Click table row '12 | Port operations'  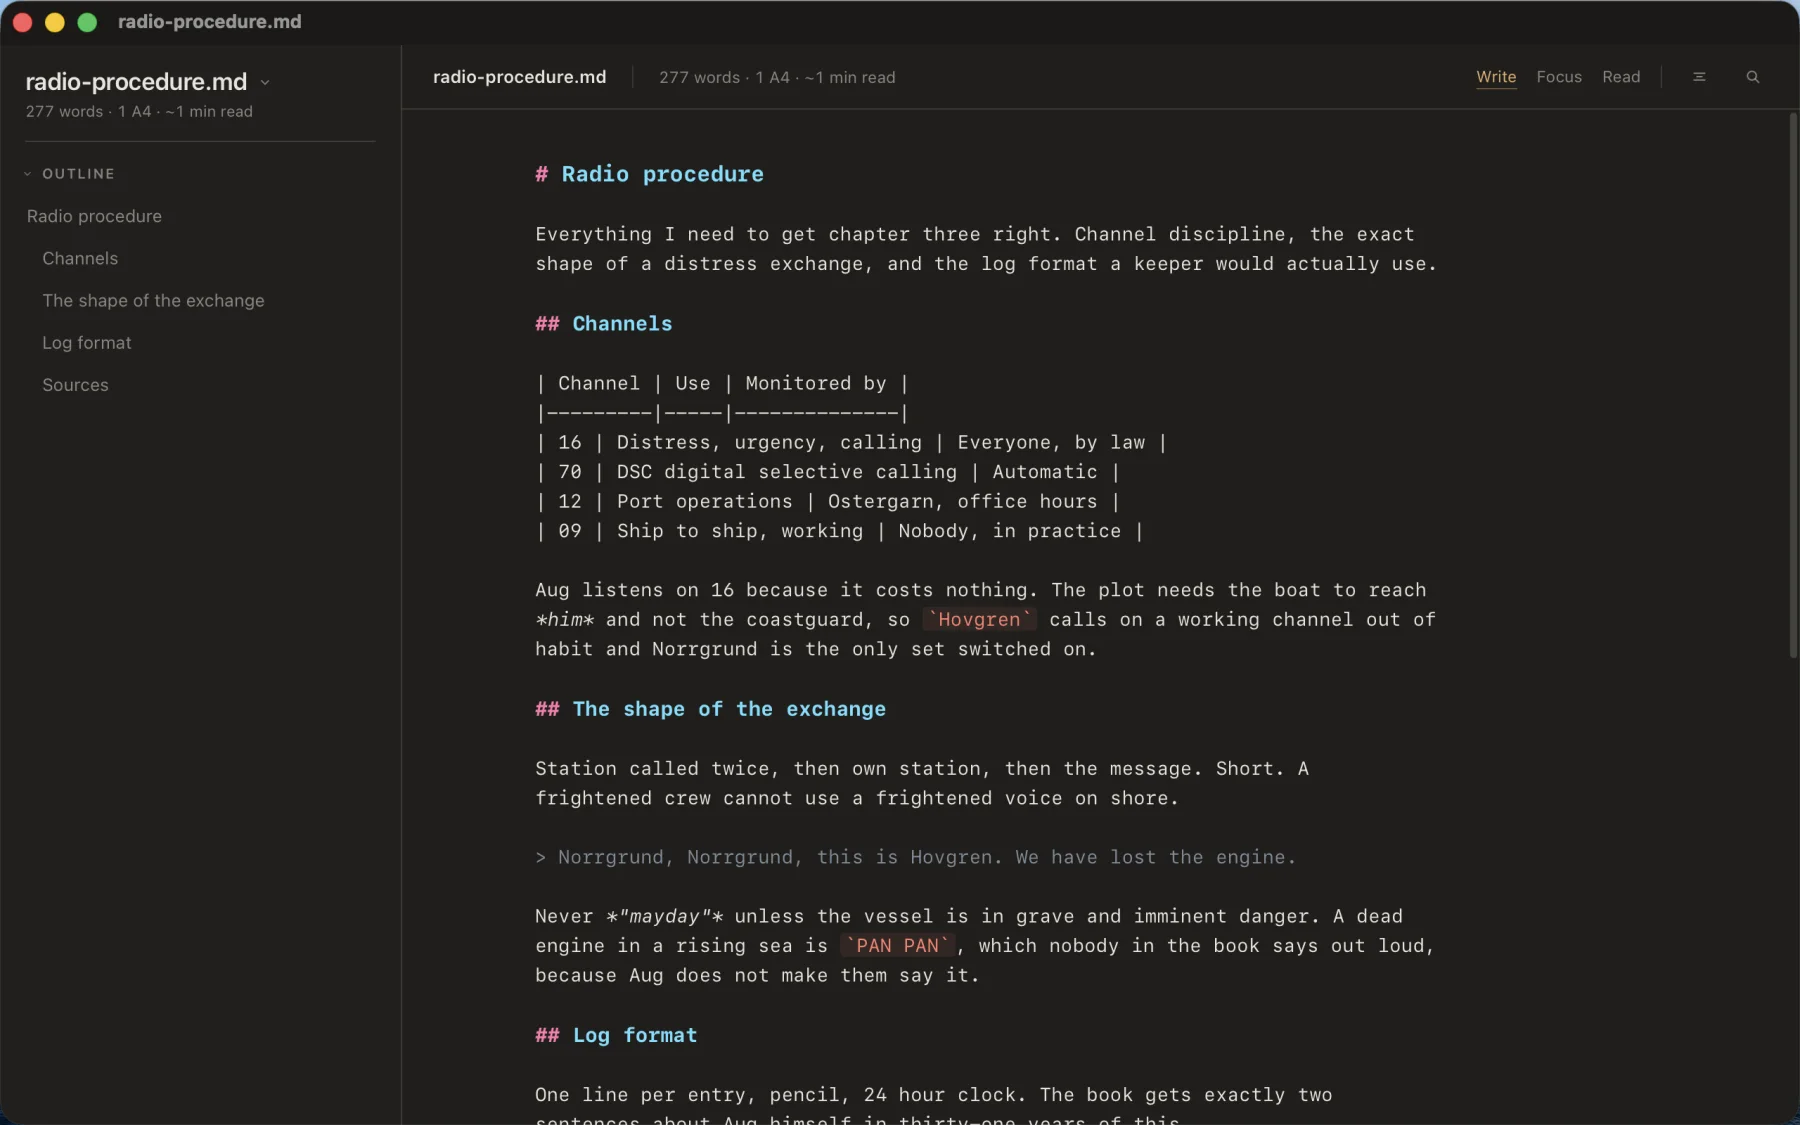[828, 502]
